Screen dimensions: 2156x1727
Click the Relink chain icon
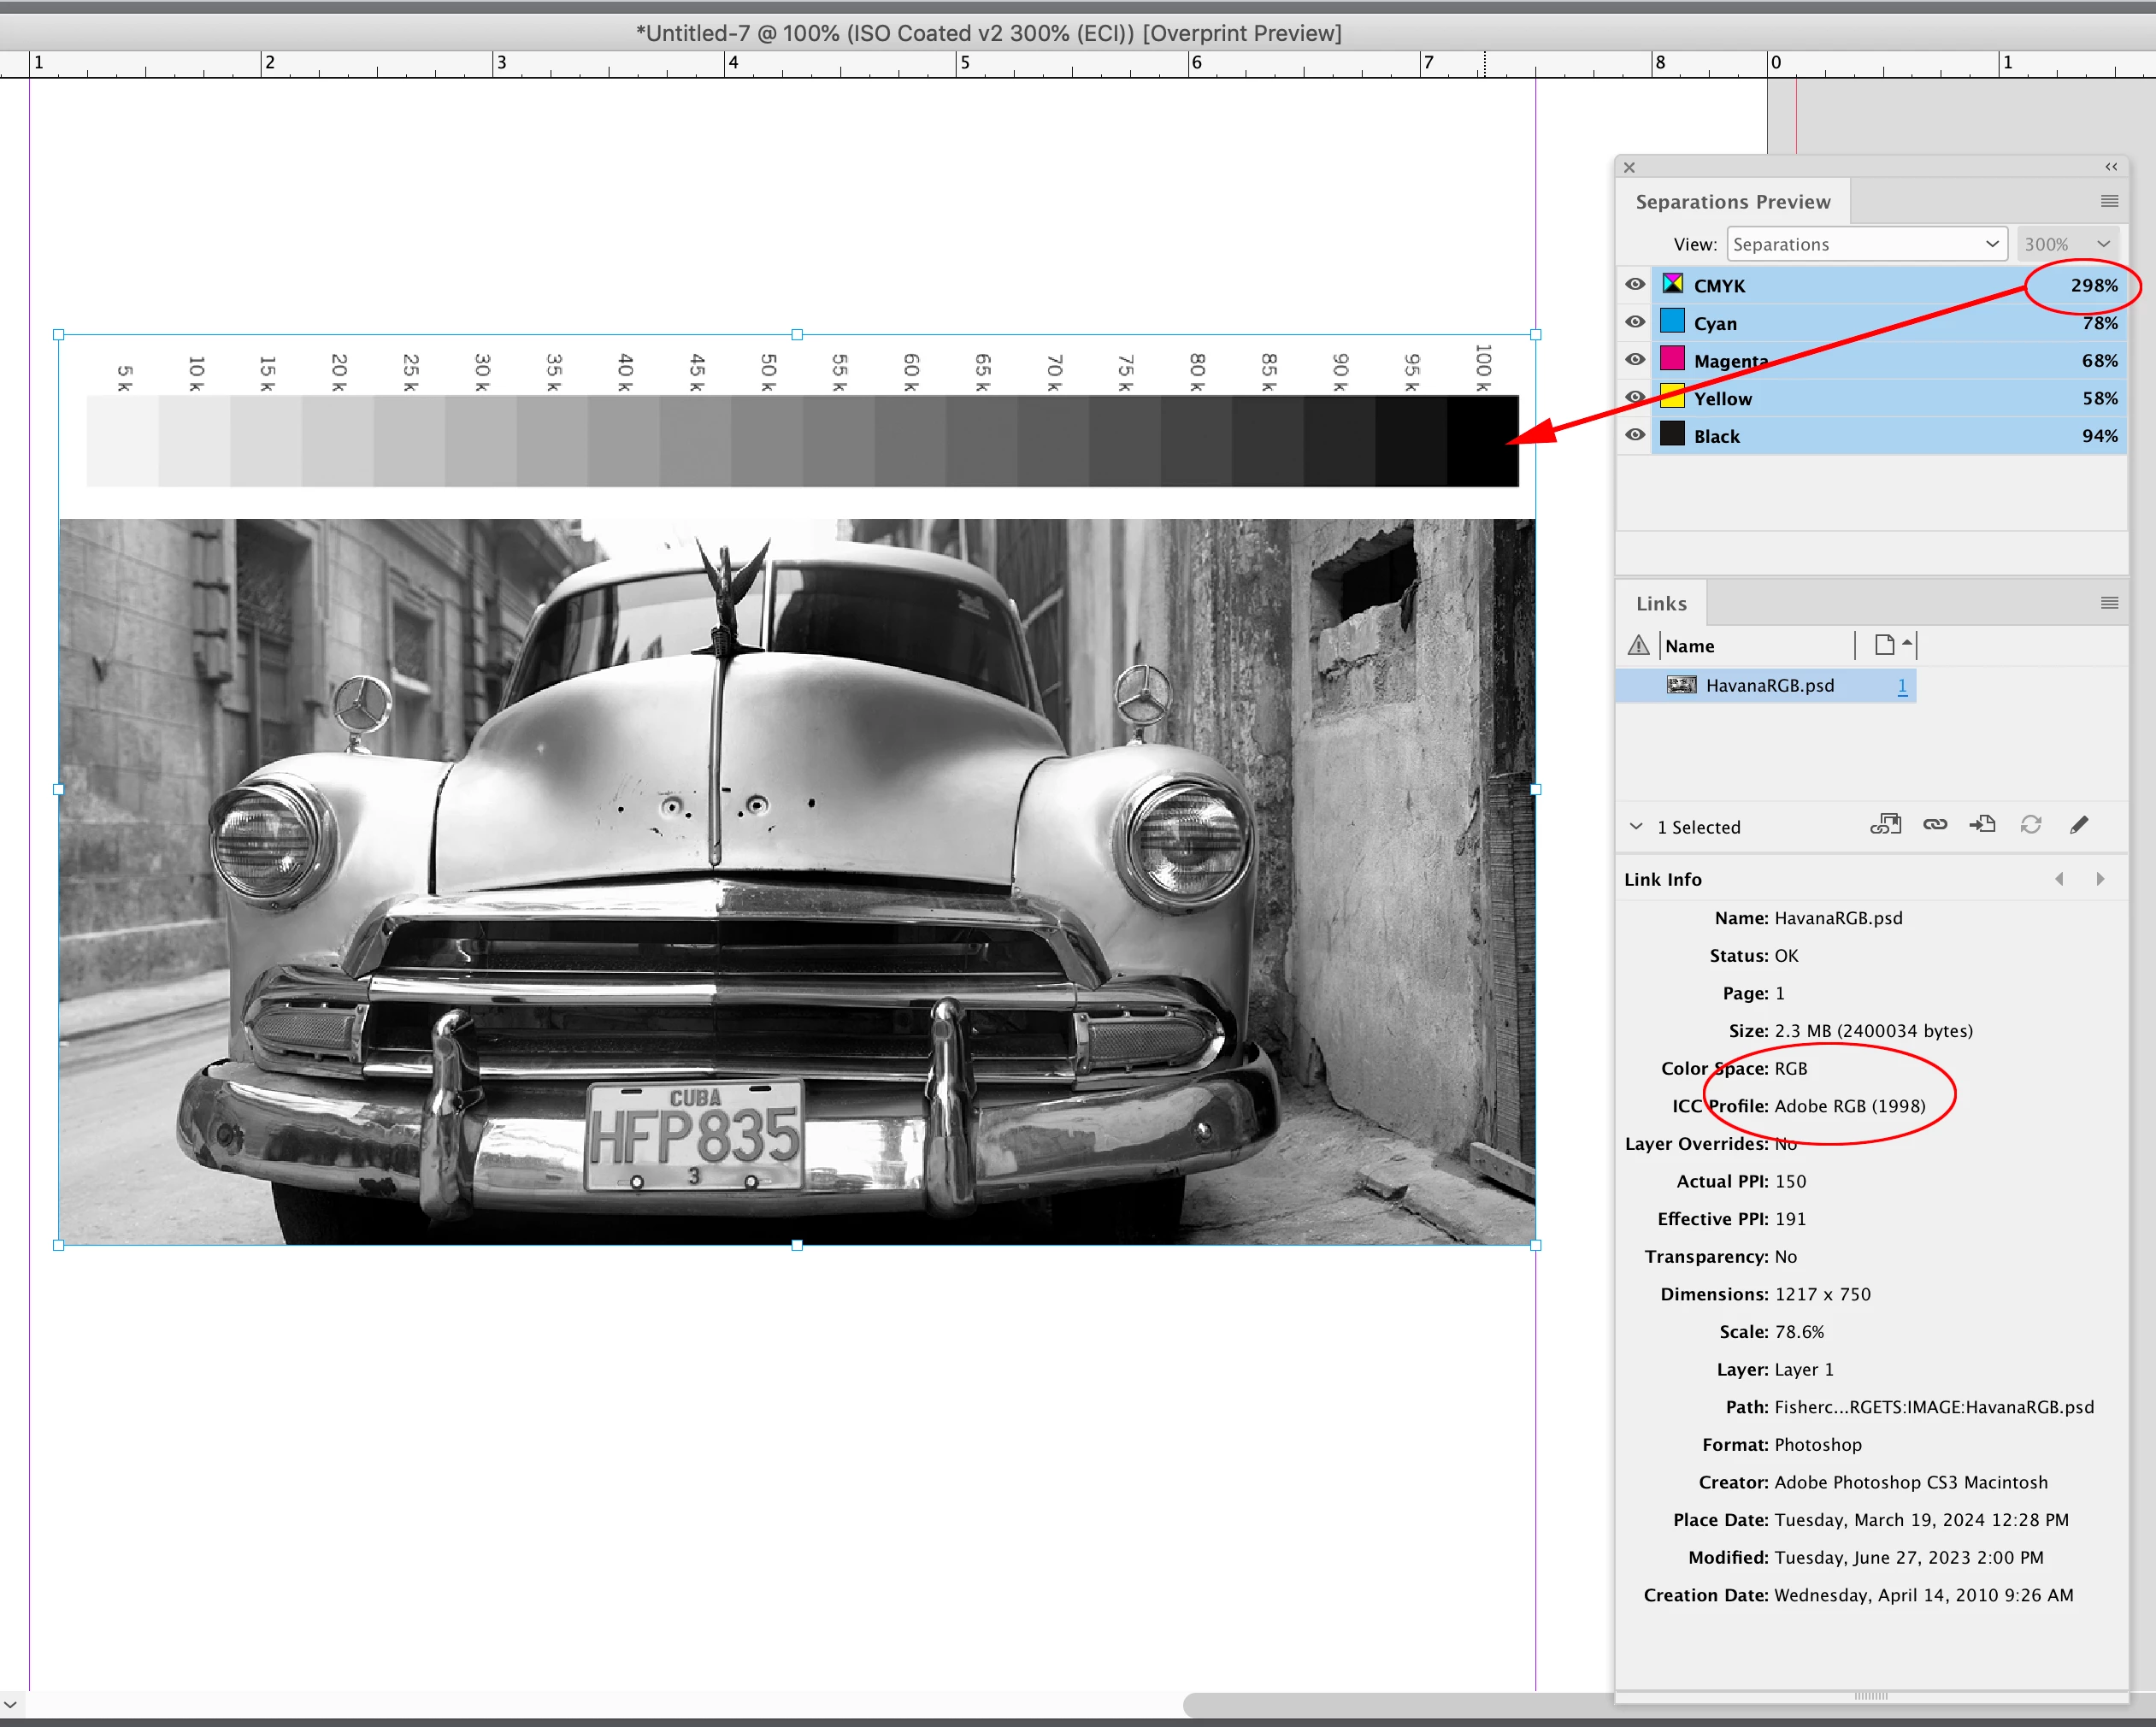[1934, 825]
